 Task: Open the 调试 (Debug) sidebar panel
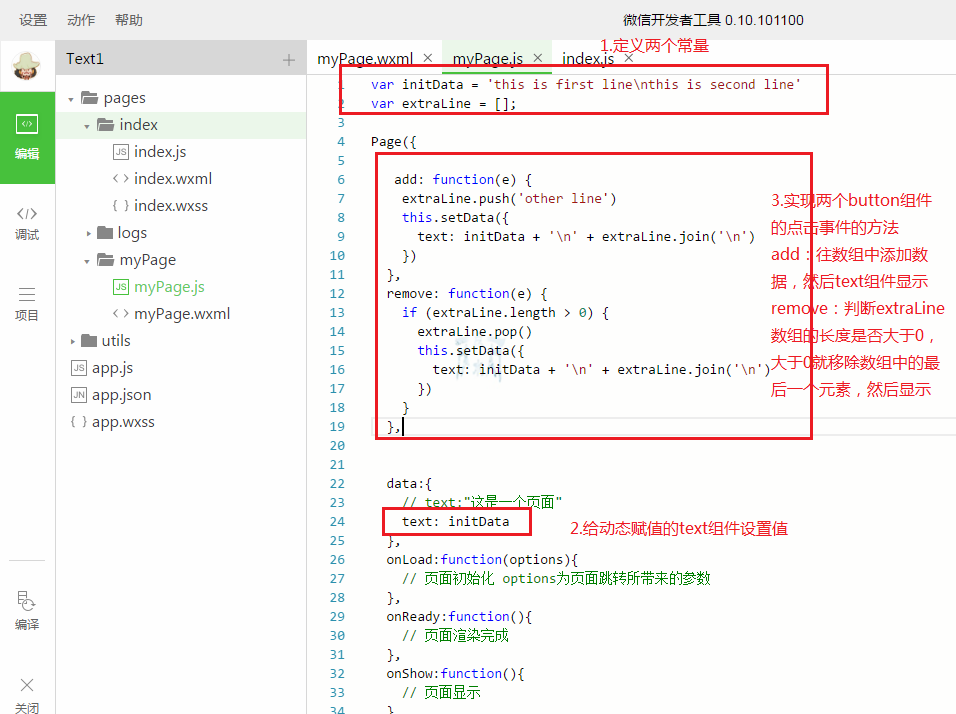click(x=27, y=222)
